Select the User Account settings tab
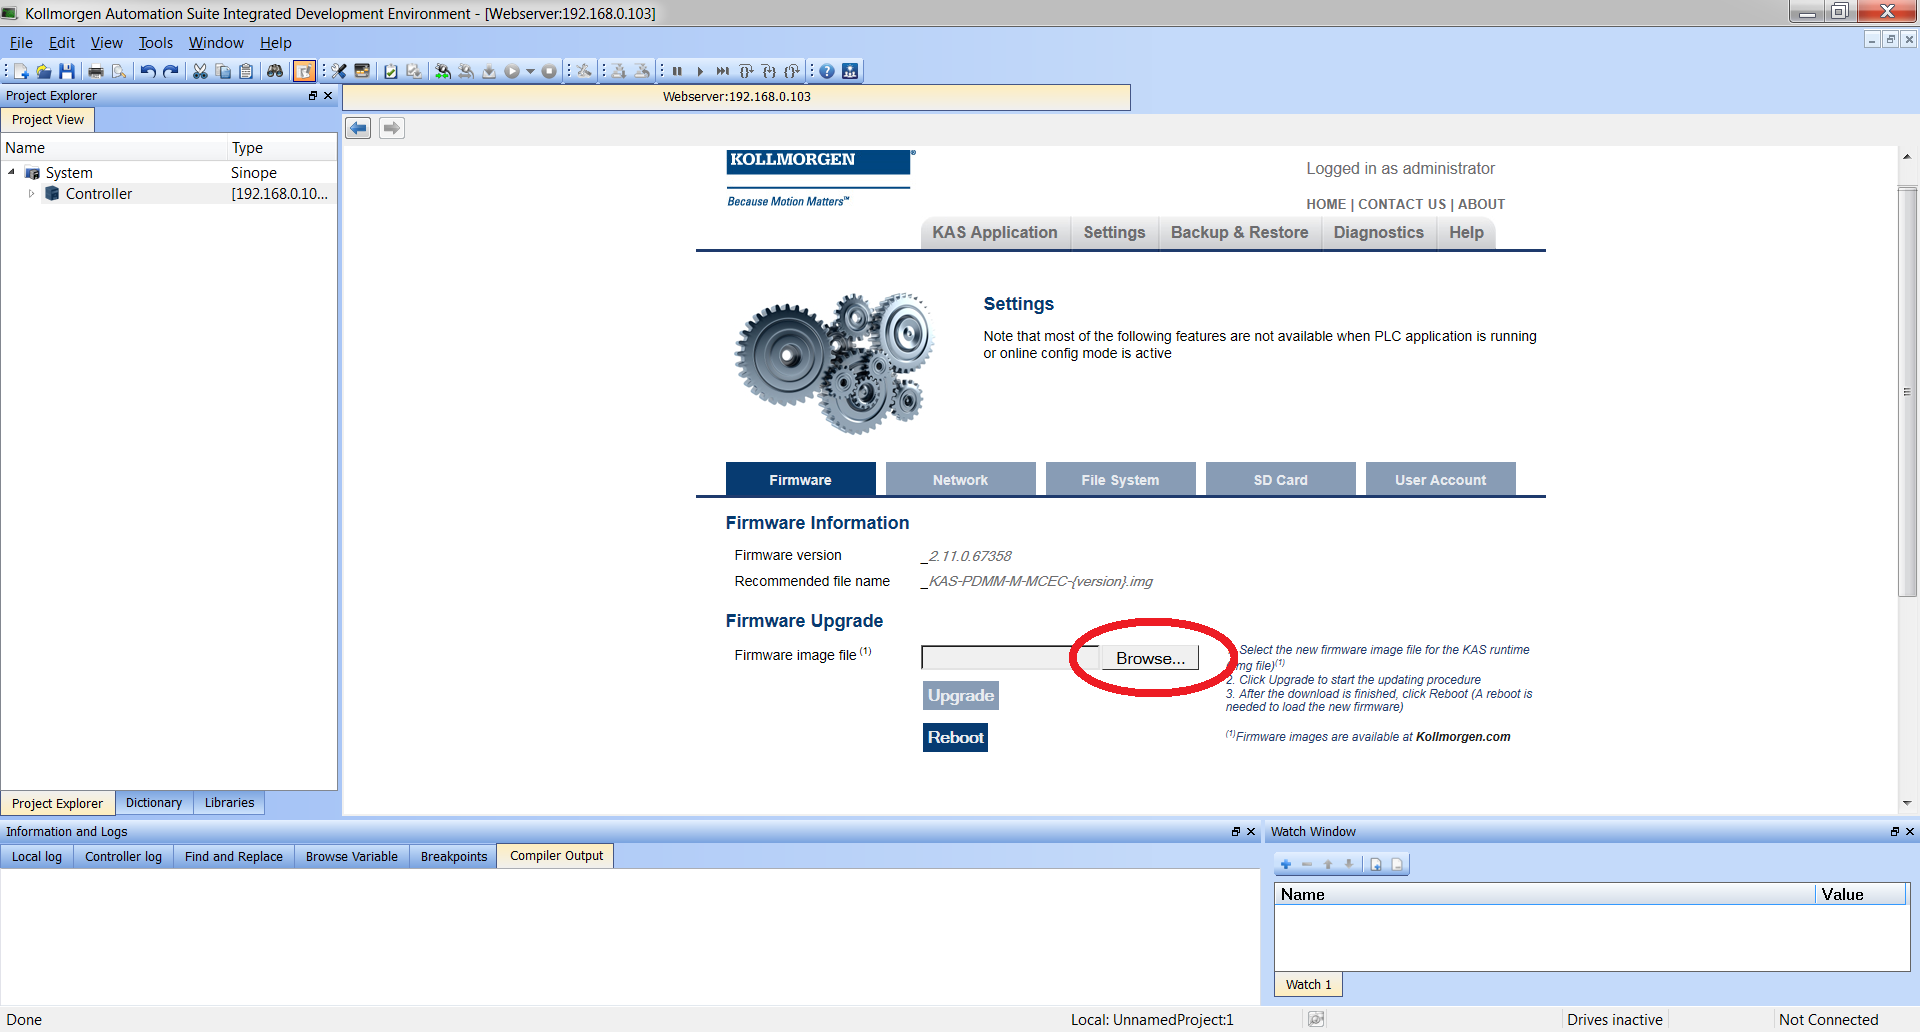The image size is (1920, 1032). (1440, 480)
